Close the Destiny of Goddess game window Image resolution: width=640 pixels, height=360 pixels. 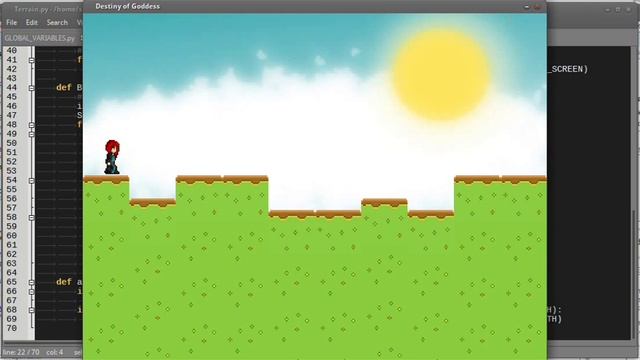coord(538,7)
